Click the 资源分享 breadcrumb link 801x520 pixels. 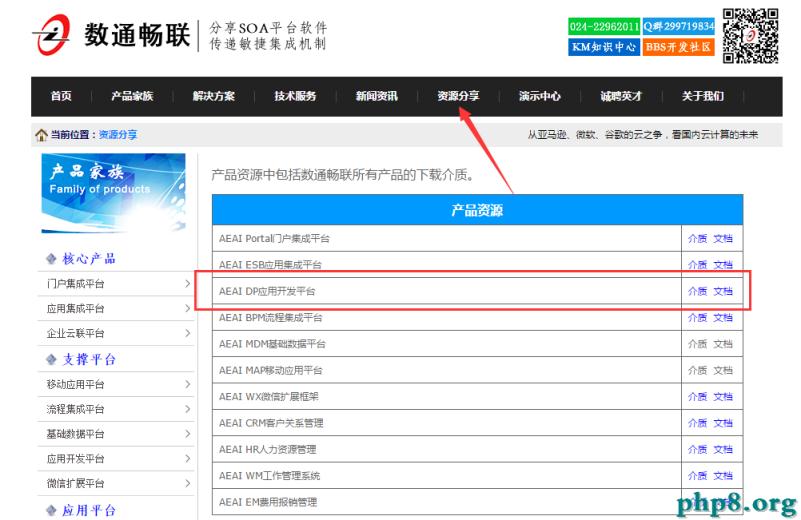[118, 135]
